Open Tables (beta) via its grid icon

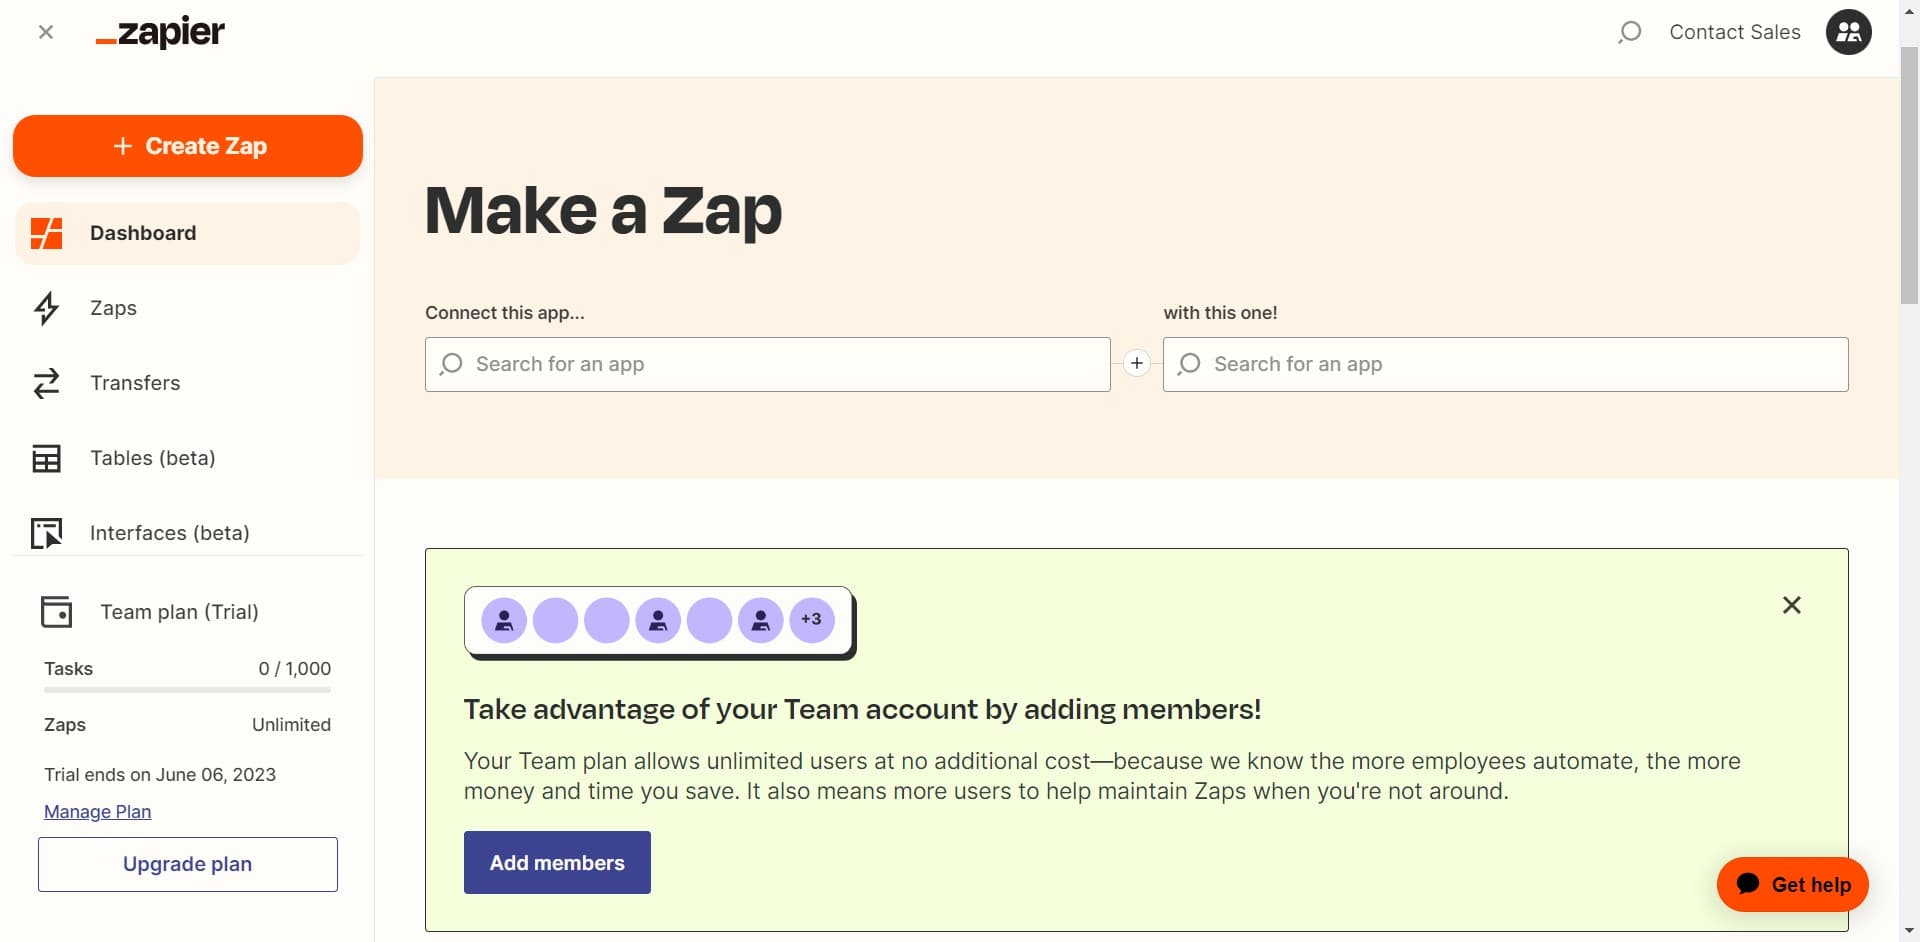(x=46, y=458)
